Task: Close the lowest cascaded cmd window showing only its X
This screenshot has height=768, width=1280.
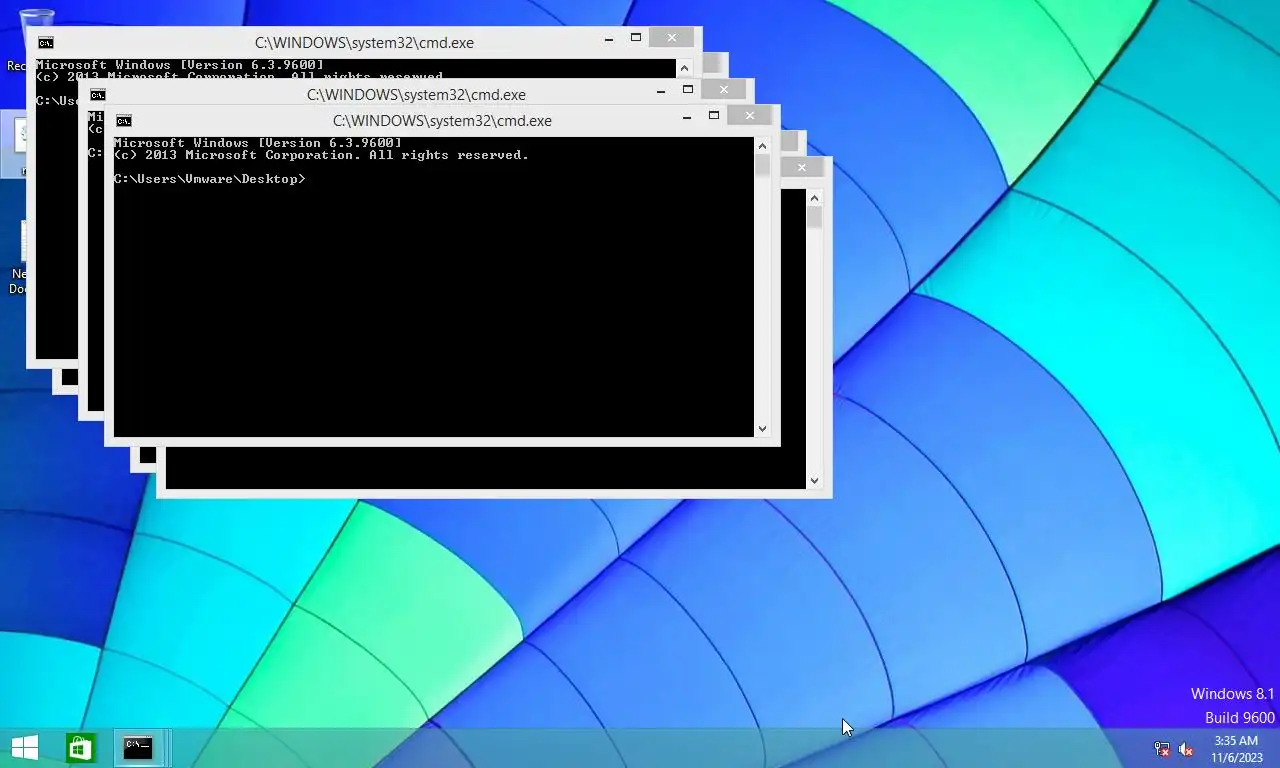Action: [802, 168]
